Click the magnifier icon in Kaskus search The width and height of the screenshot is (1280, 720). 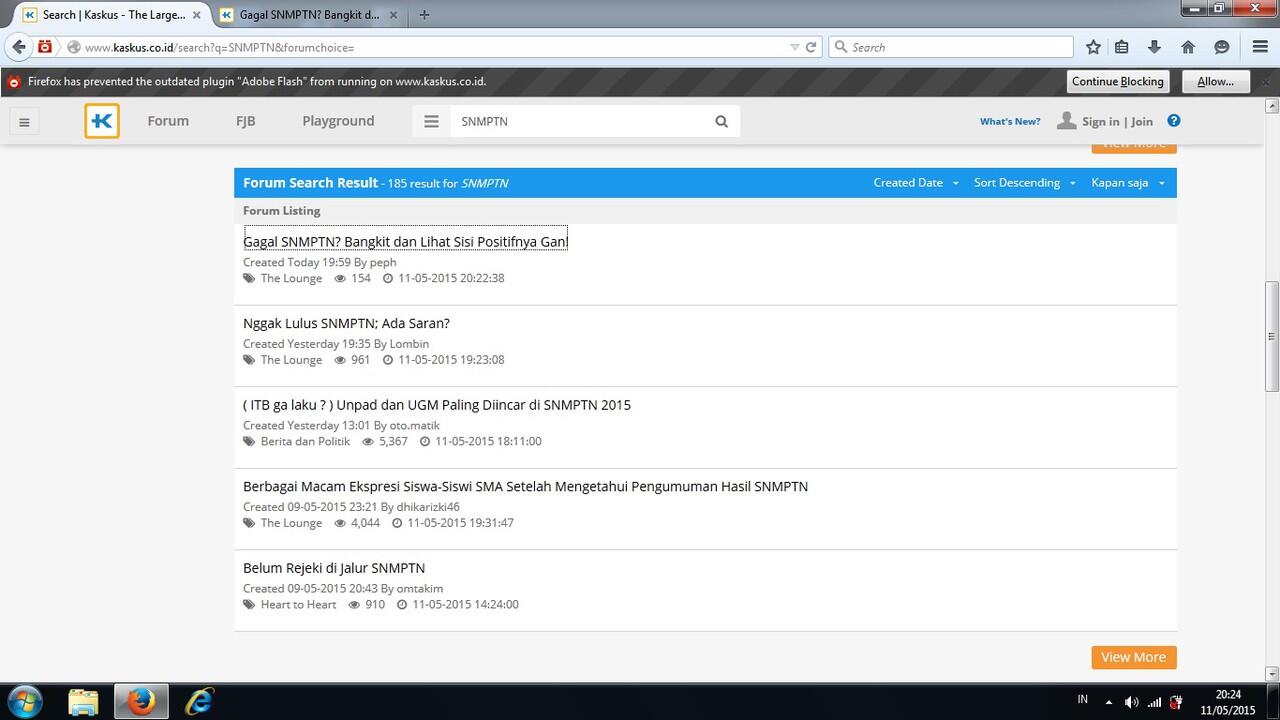tap(721, 121)
